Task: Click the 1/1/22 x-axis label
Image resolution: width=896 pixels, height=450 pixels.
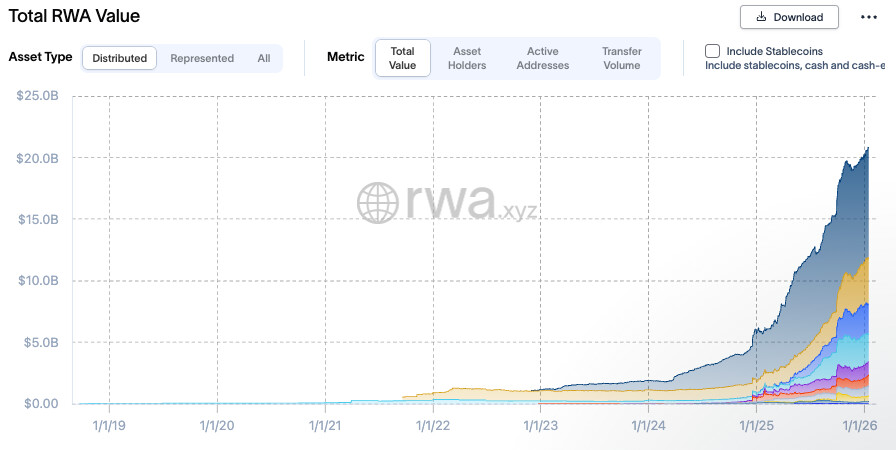Action: (433, 425)
